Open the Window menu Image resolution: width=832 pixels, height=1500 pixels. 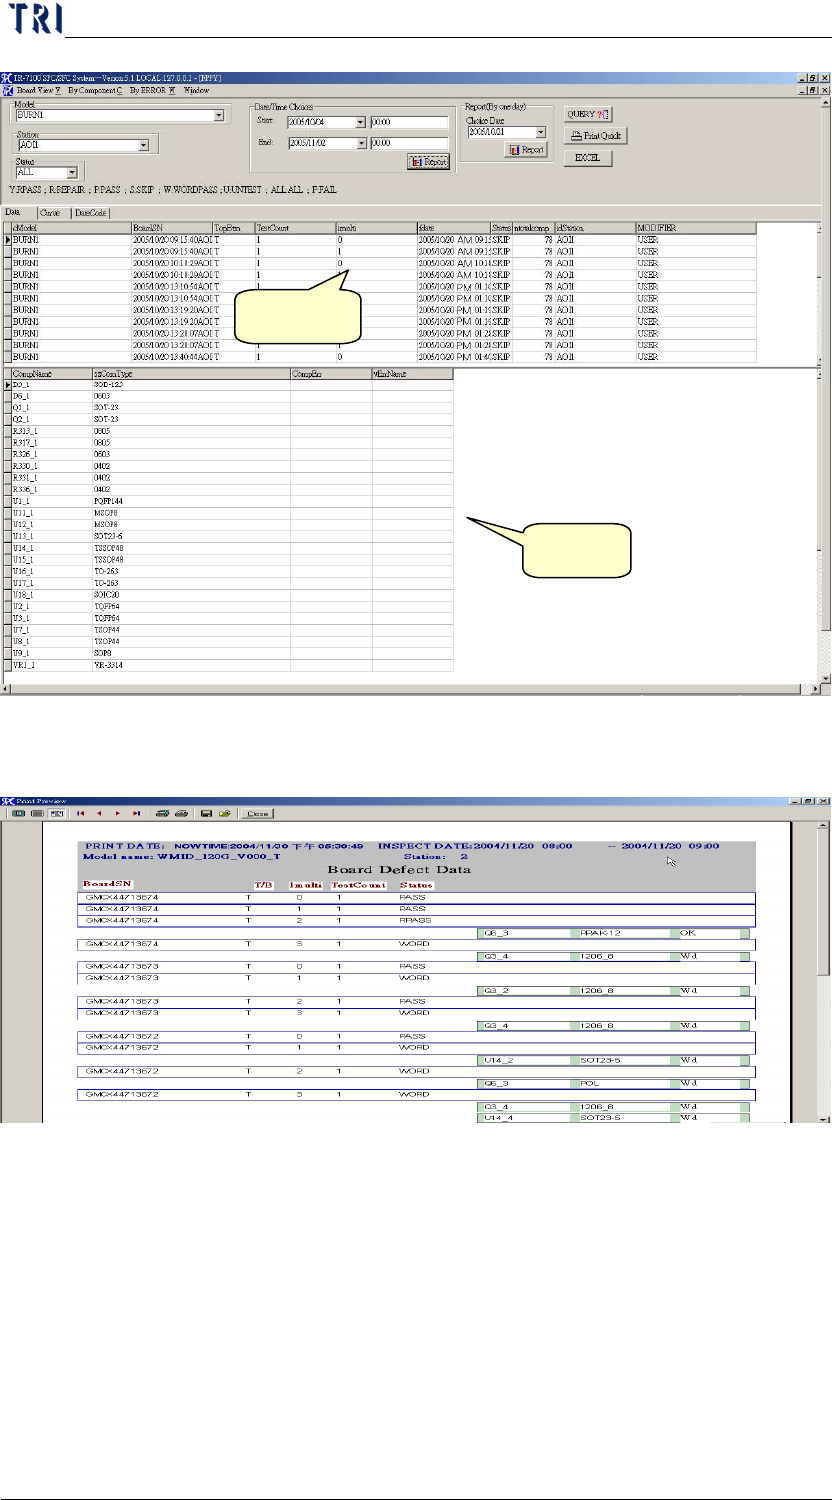click(x=196, y=89)
